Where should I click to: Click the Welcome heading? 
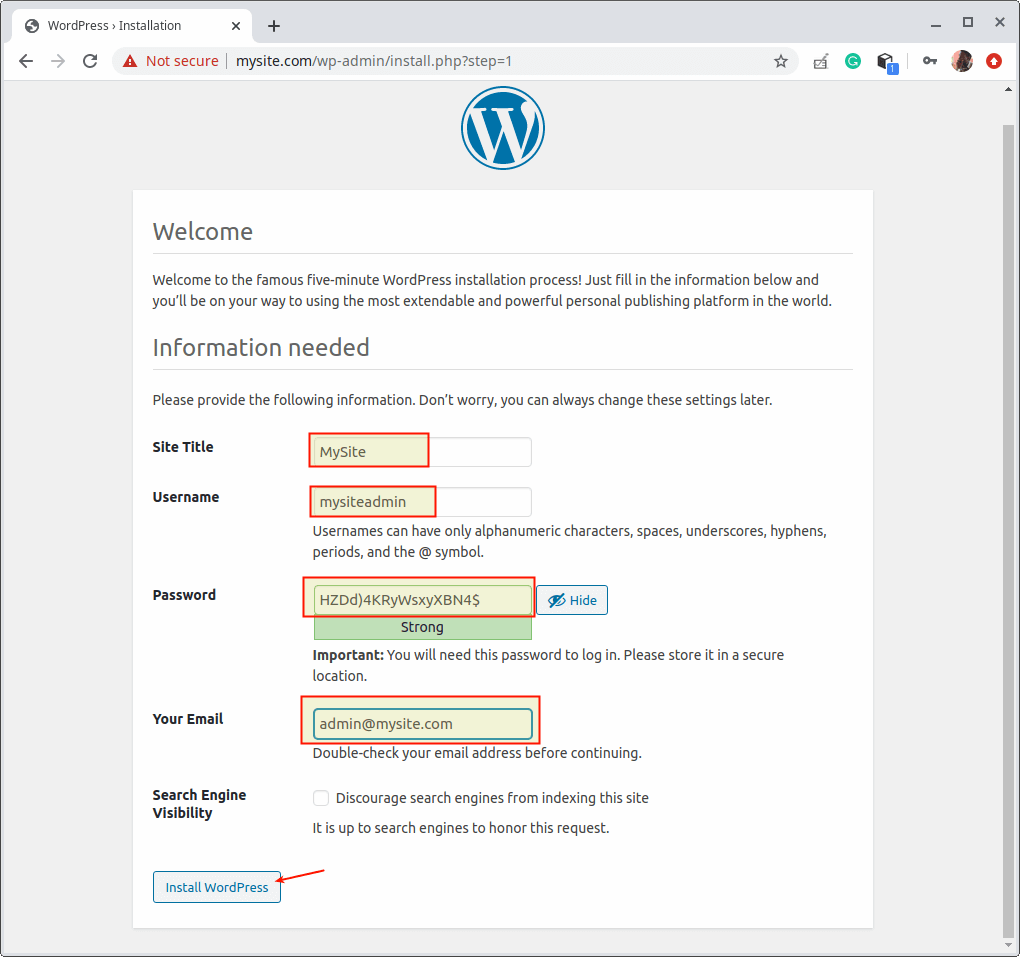point(203,232)
